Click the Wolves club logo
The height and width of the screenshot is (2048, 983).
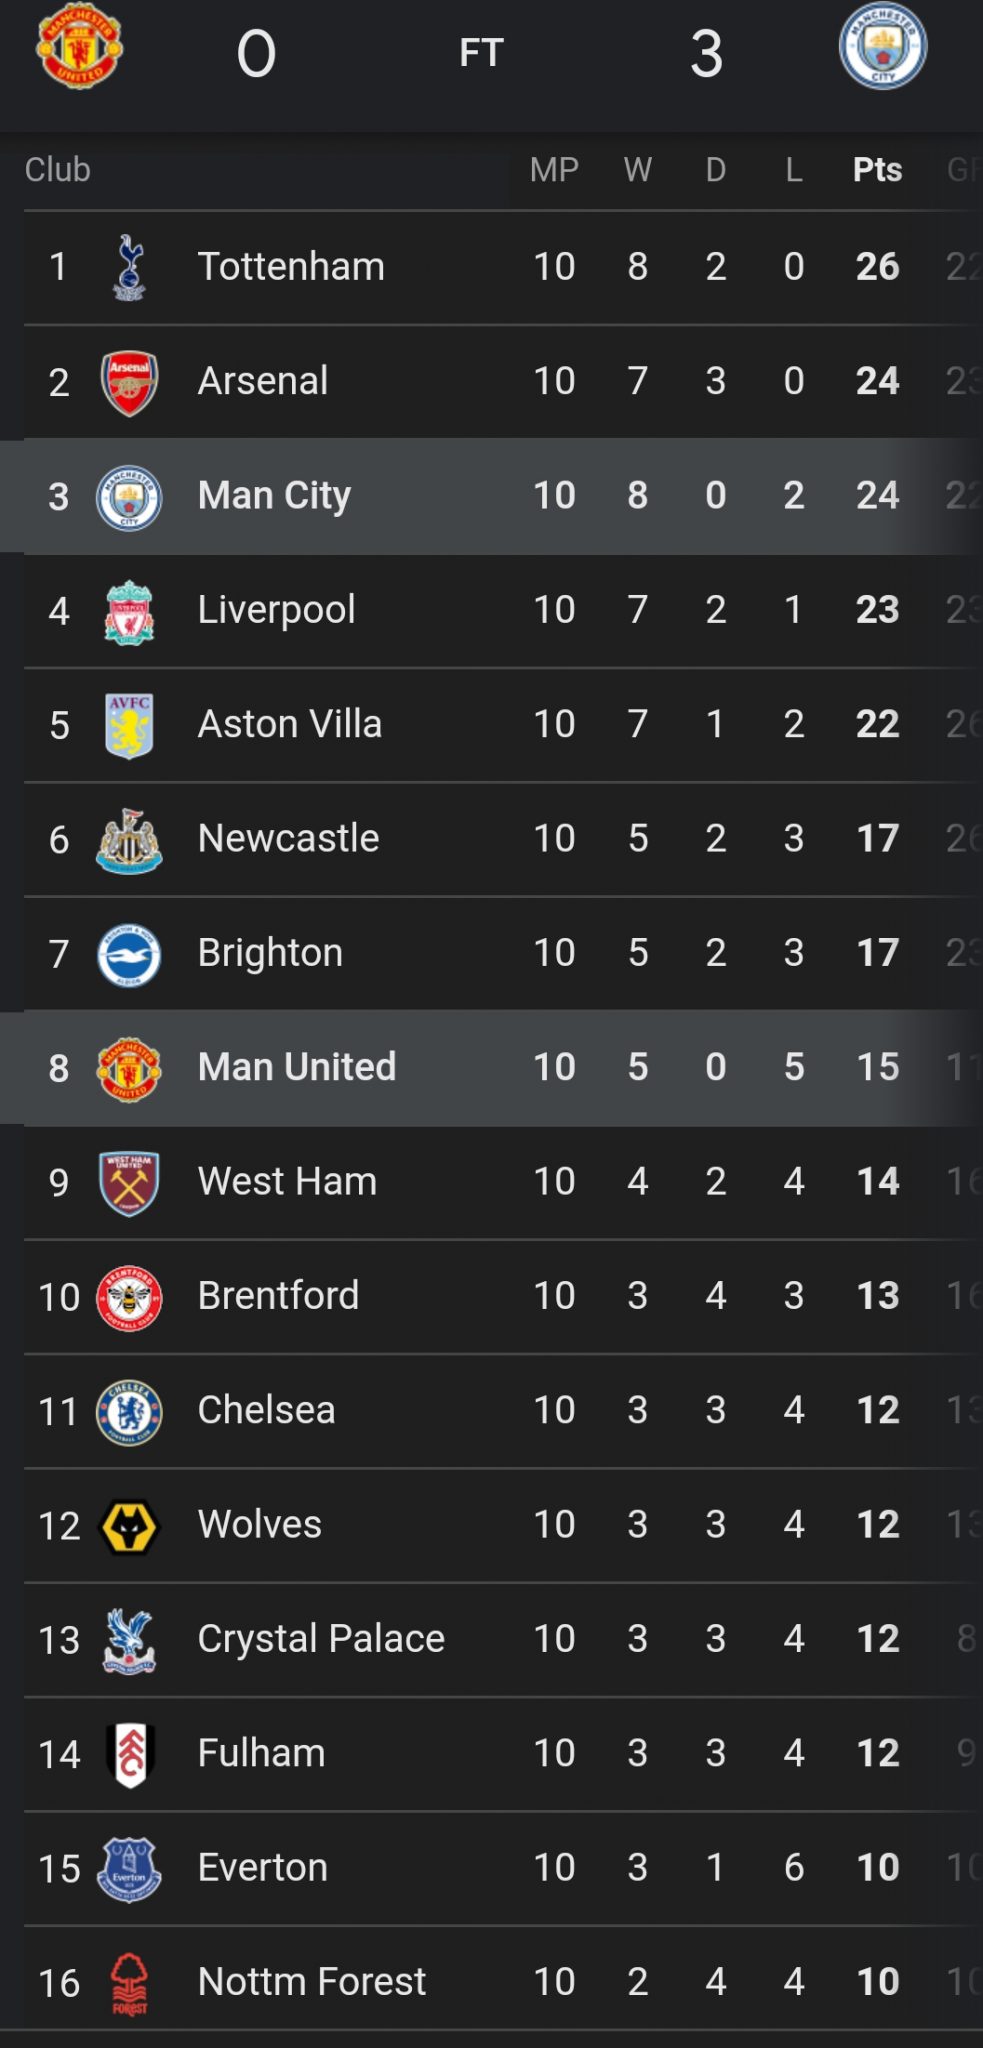point(129,1526)
